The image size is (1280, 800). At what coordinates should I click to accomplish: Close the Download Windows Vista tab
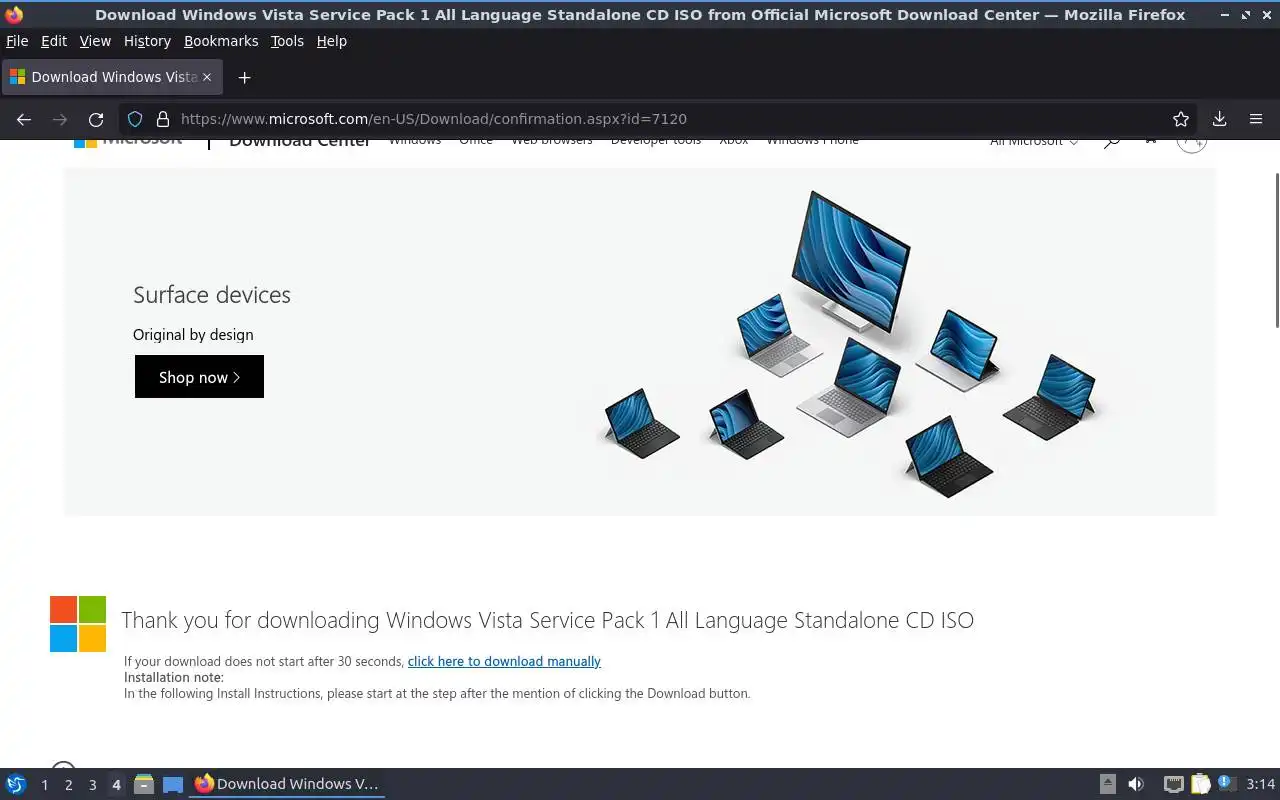[x=207, y=77]
